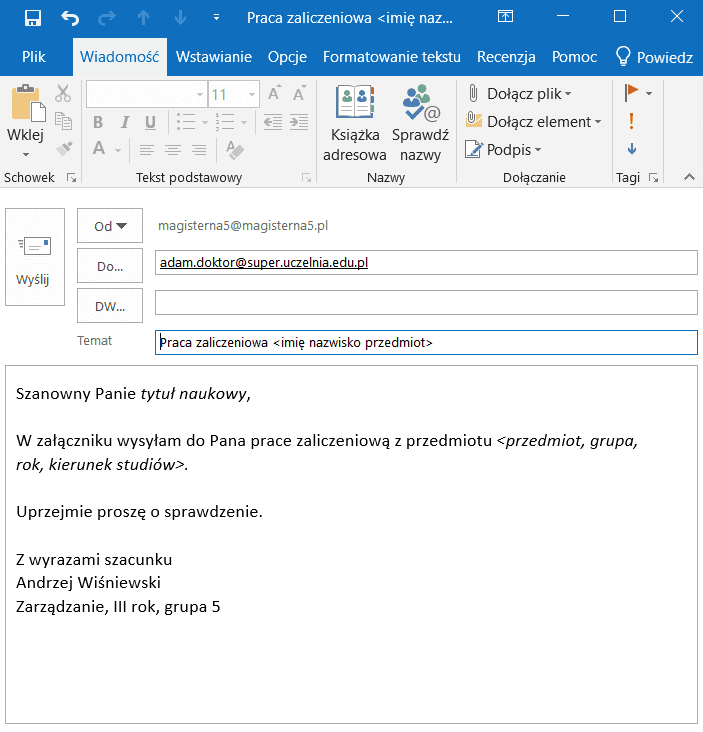703x732 pixels.
Task: Apply font color with the A button
Action: pos(99,149)
